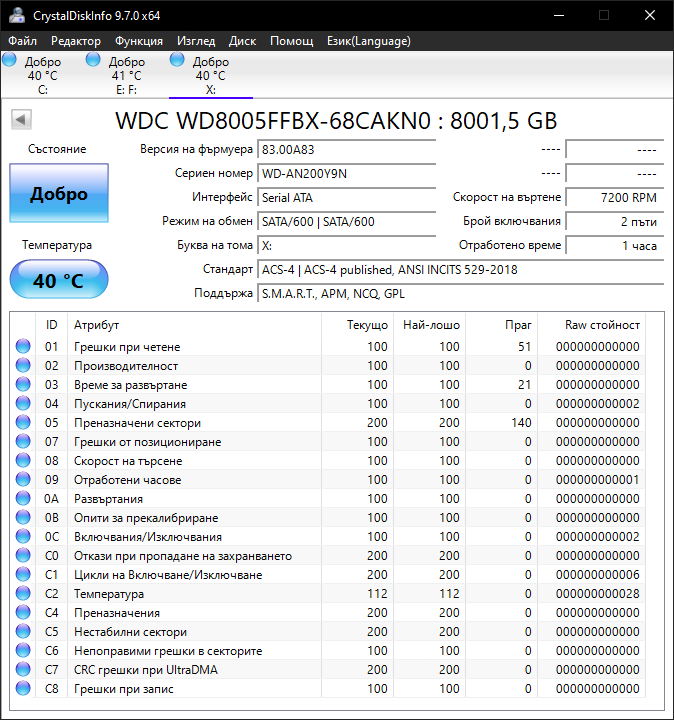Screen dimensions: 674x720
Task: Click the blue status circle for disk X:
Action: point(177,59)
